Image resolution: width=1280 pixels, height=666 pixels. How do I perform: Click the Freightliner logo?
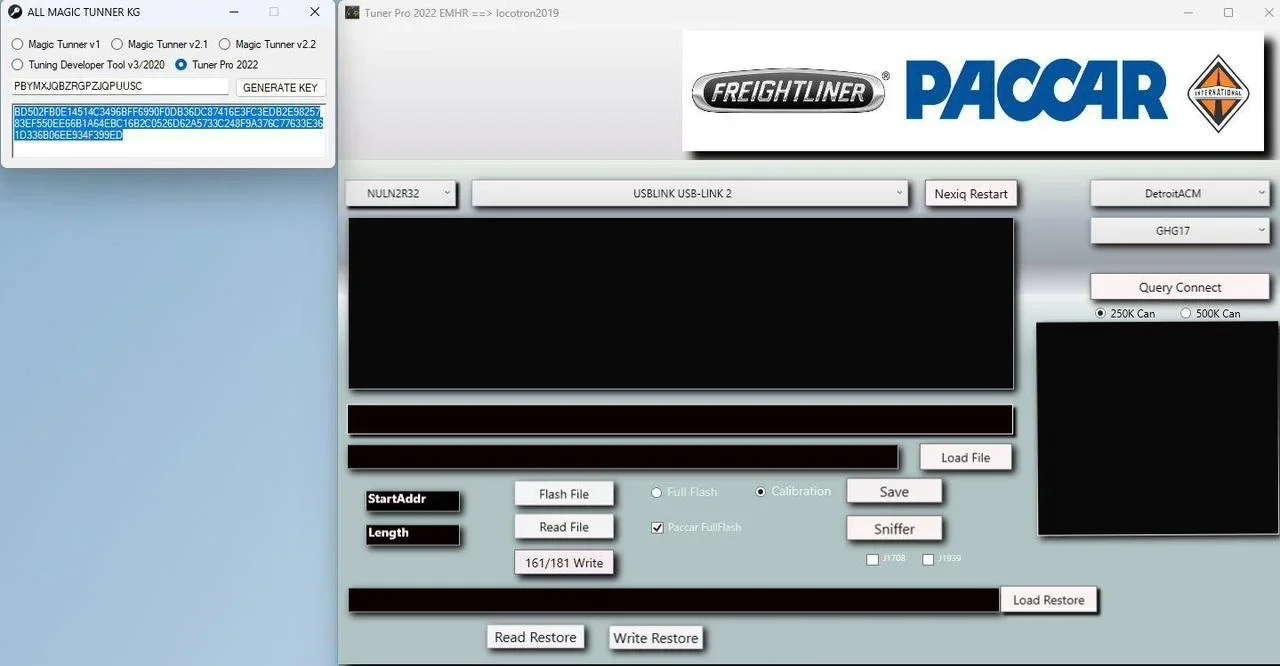[x=787, y=90]
